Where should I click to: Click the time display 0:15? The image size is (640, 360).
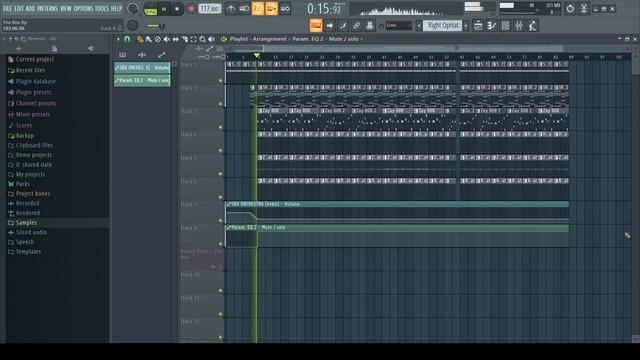pos(324,9)
